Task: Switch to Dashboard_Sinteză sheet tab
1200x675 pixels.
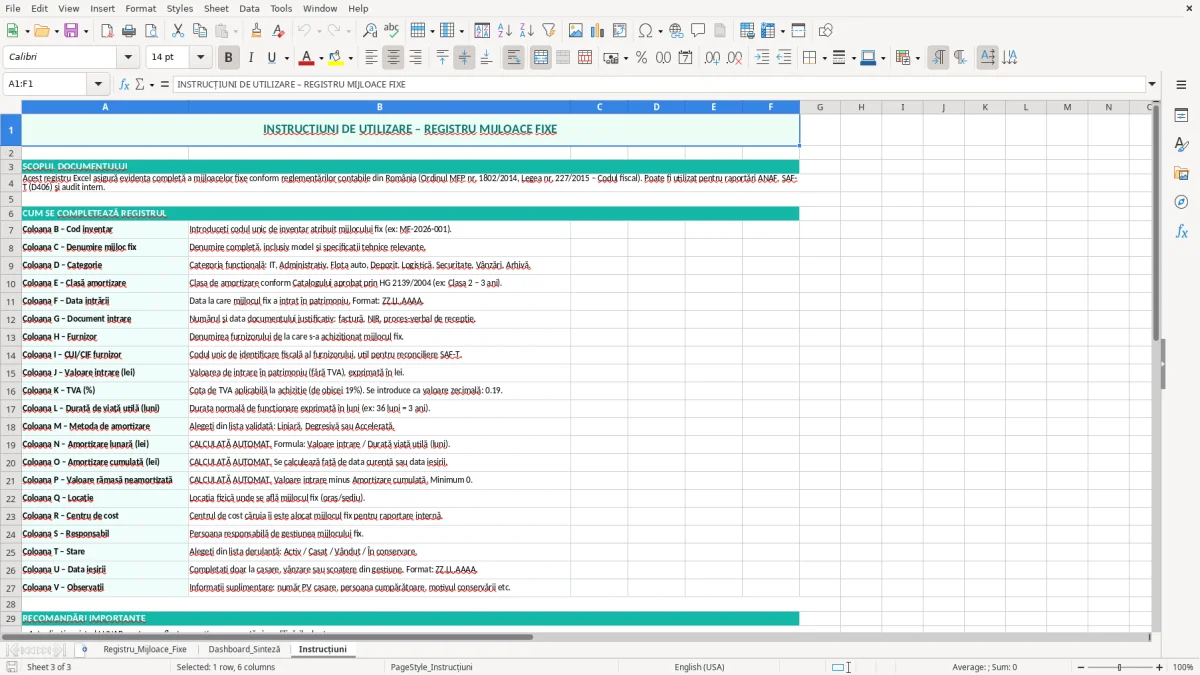Action: 244,649
